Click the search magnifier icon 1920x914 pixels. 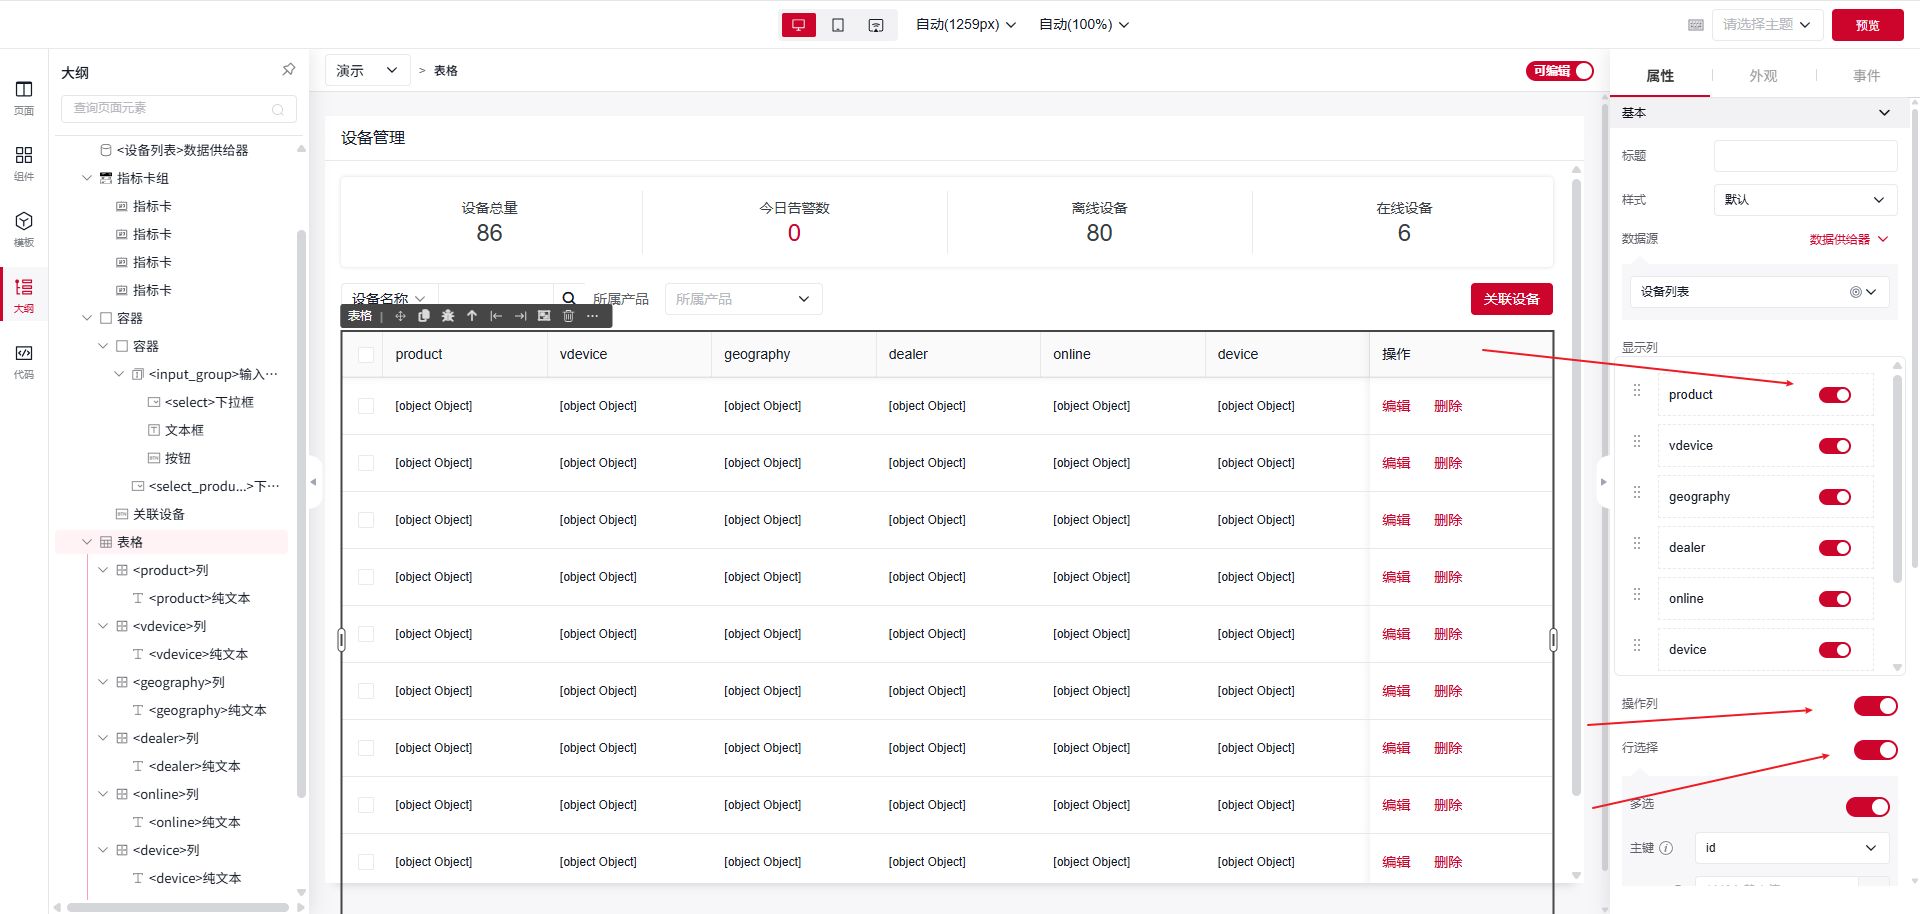(x=568, y=299)
